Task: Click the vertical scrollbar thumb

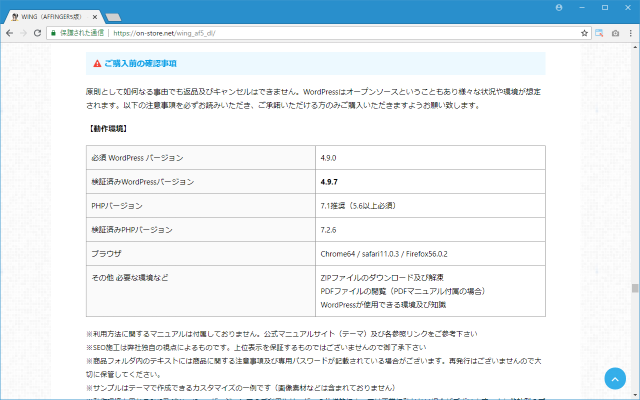Action: click(635, 289)
